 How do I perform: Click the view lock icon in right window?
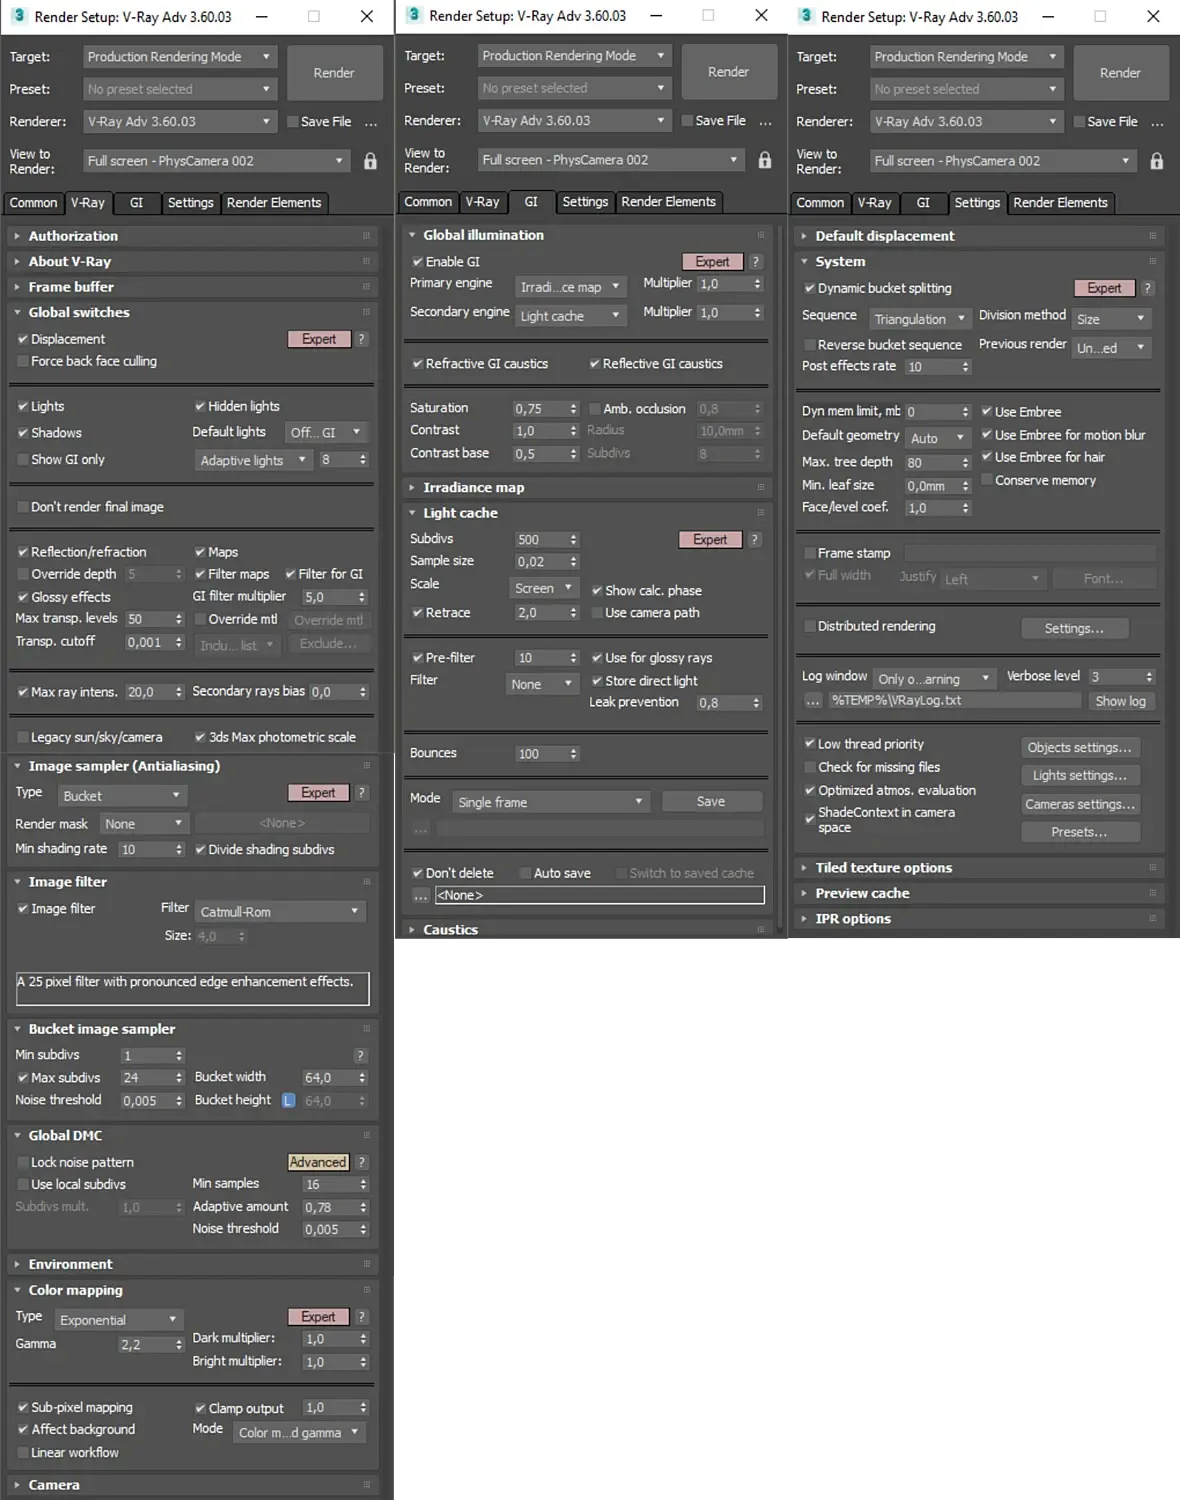point(1157,161)
